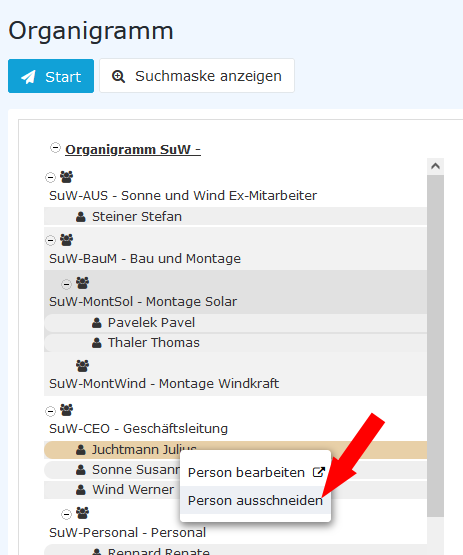Choose Person bearbeiten from context menu

[x=255, y=473]
